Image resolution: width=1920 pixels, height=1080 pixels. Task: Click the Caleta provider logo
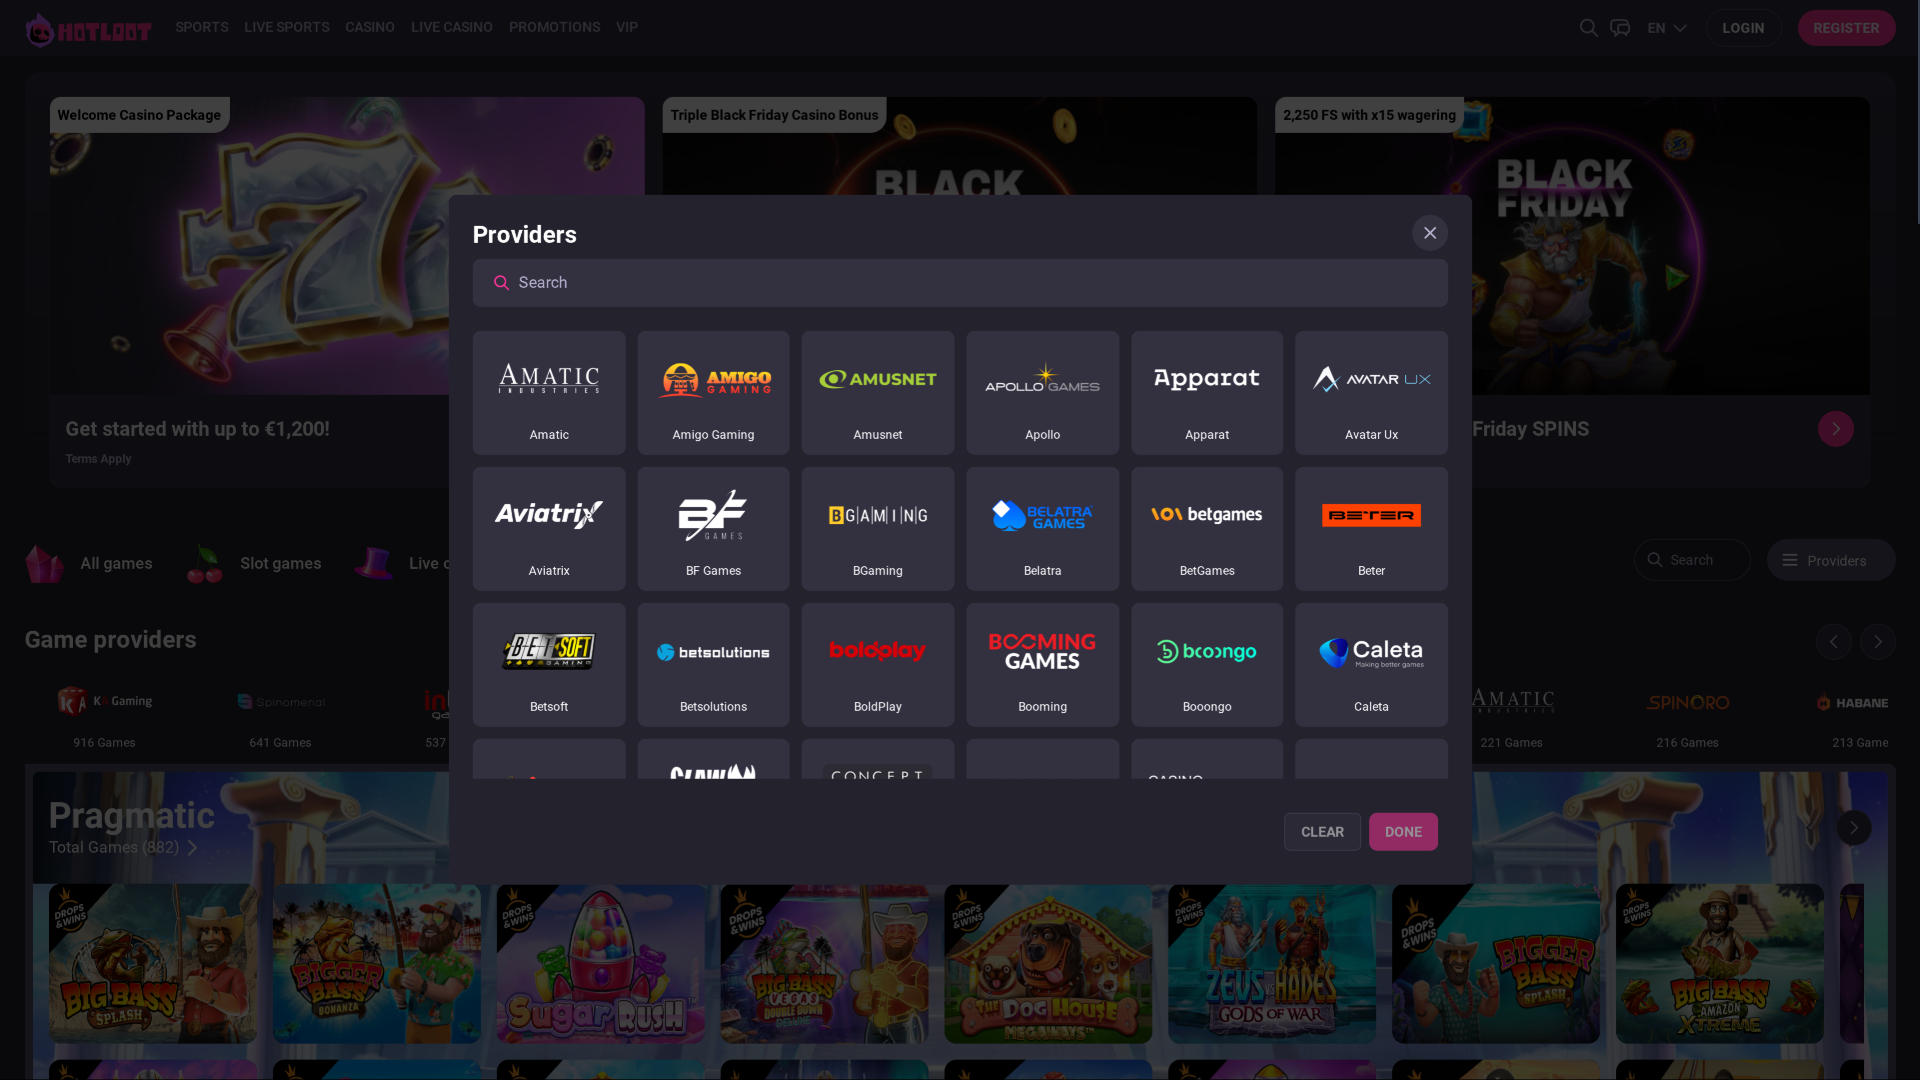click(1371, 651)
